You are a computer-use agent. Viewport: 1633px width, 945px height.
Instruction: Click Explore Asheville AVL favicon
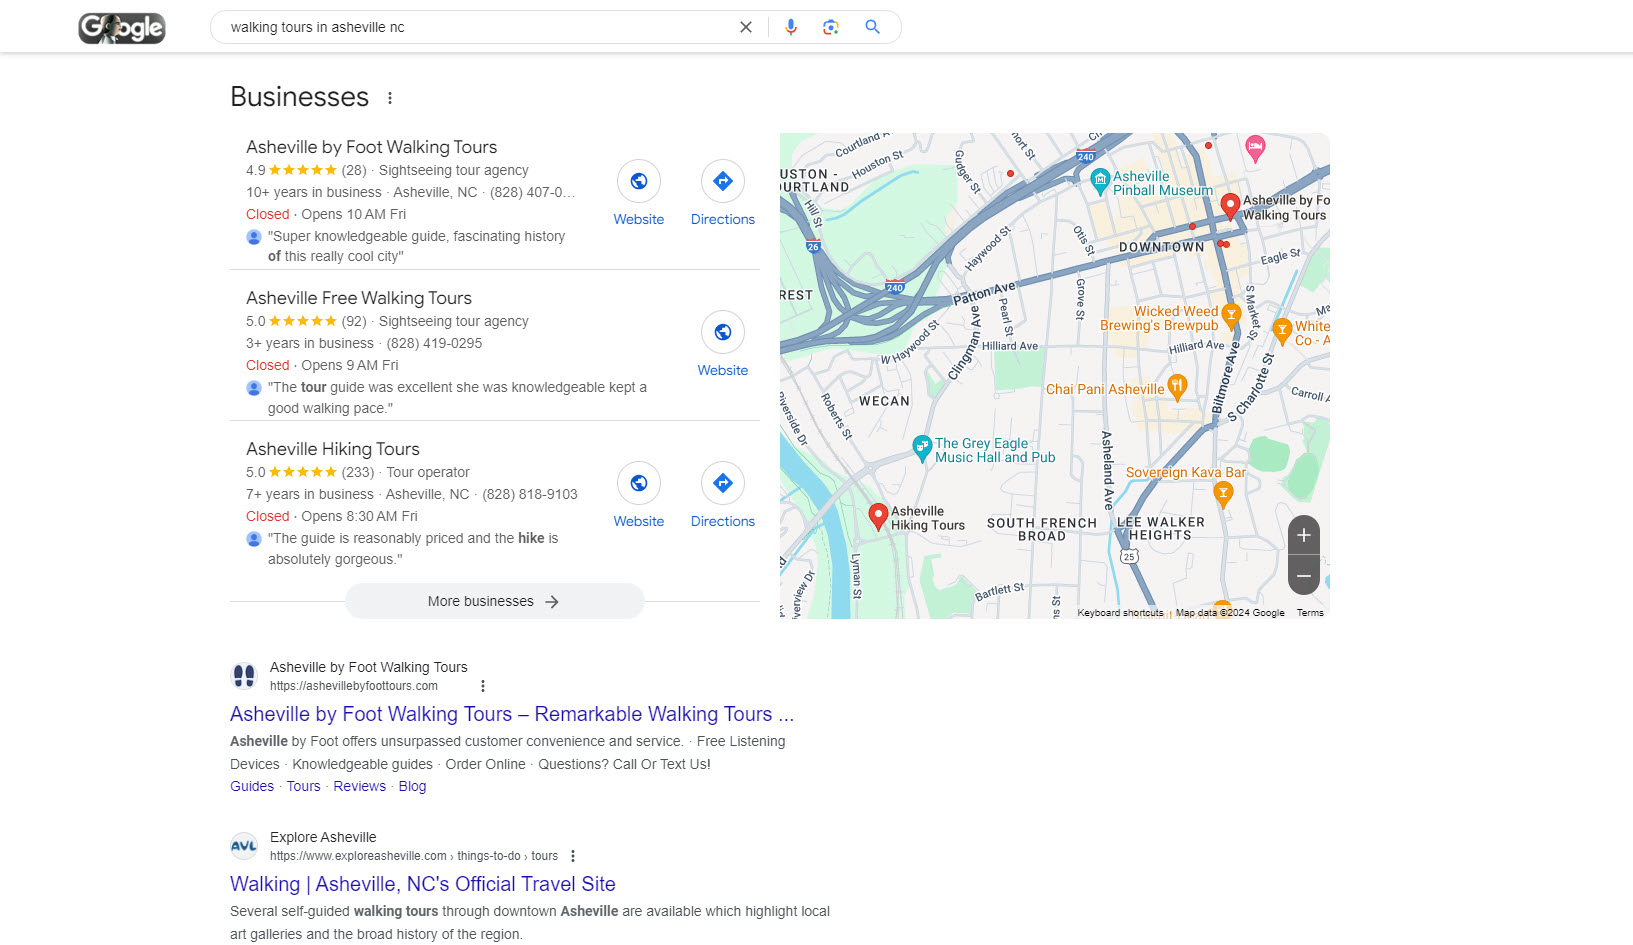[x=244, y=846]
